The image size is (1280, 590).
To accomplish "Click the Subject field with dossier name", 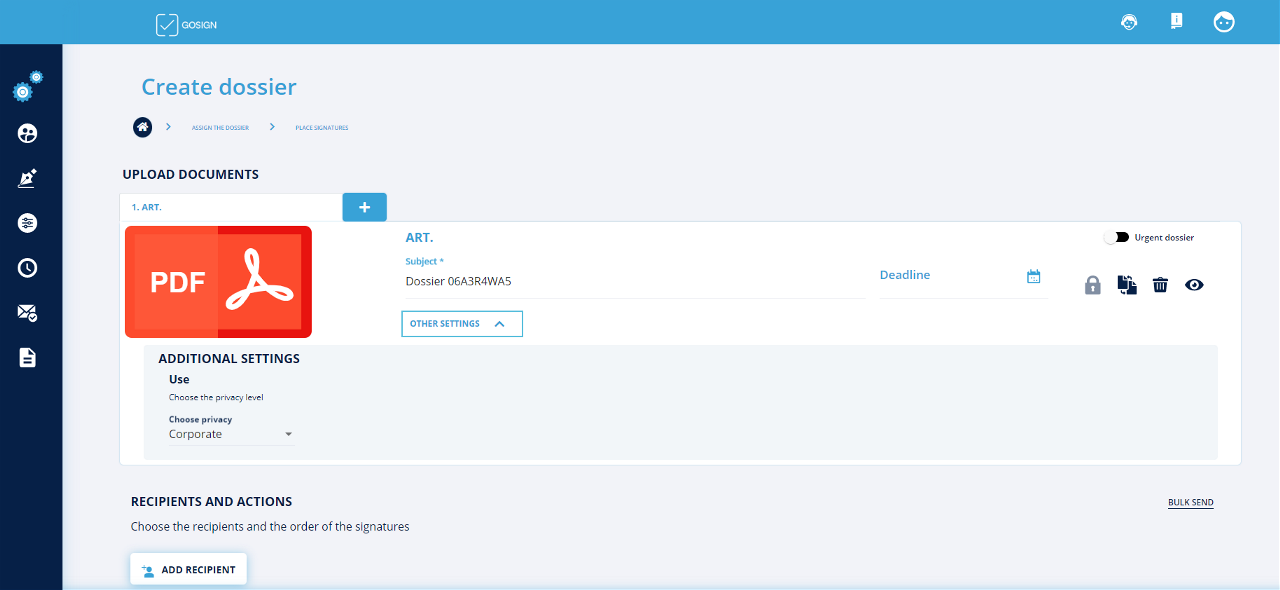I will [x=633, y=282].
